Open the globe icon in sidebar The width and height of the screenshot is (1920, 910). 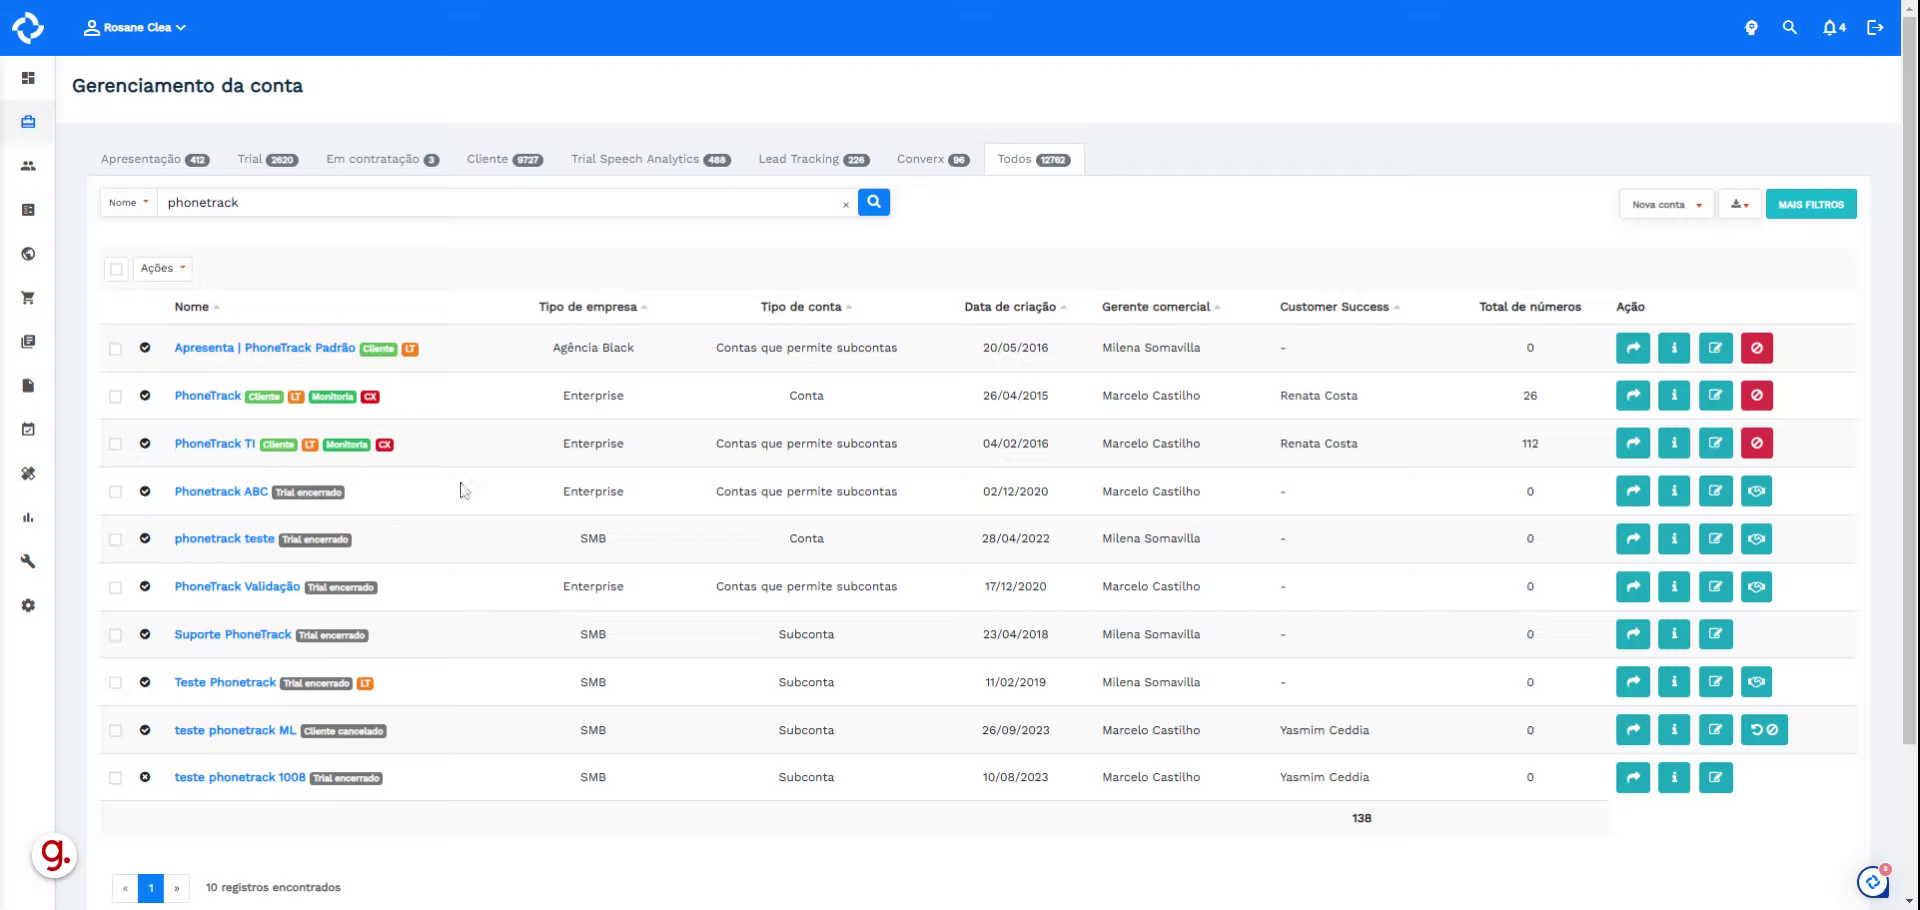tap(28, 254)
